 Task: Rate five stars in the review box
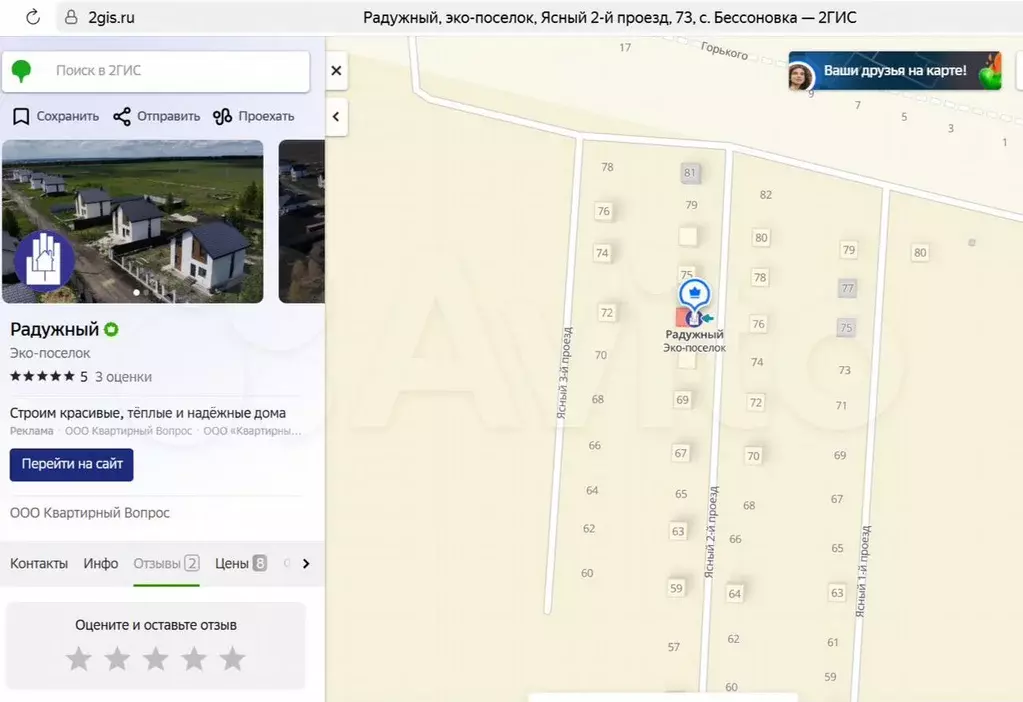tap(232, 658)
